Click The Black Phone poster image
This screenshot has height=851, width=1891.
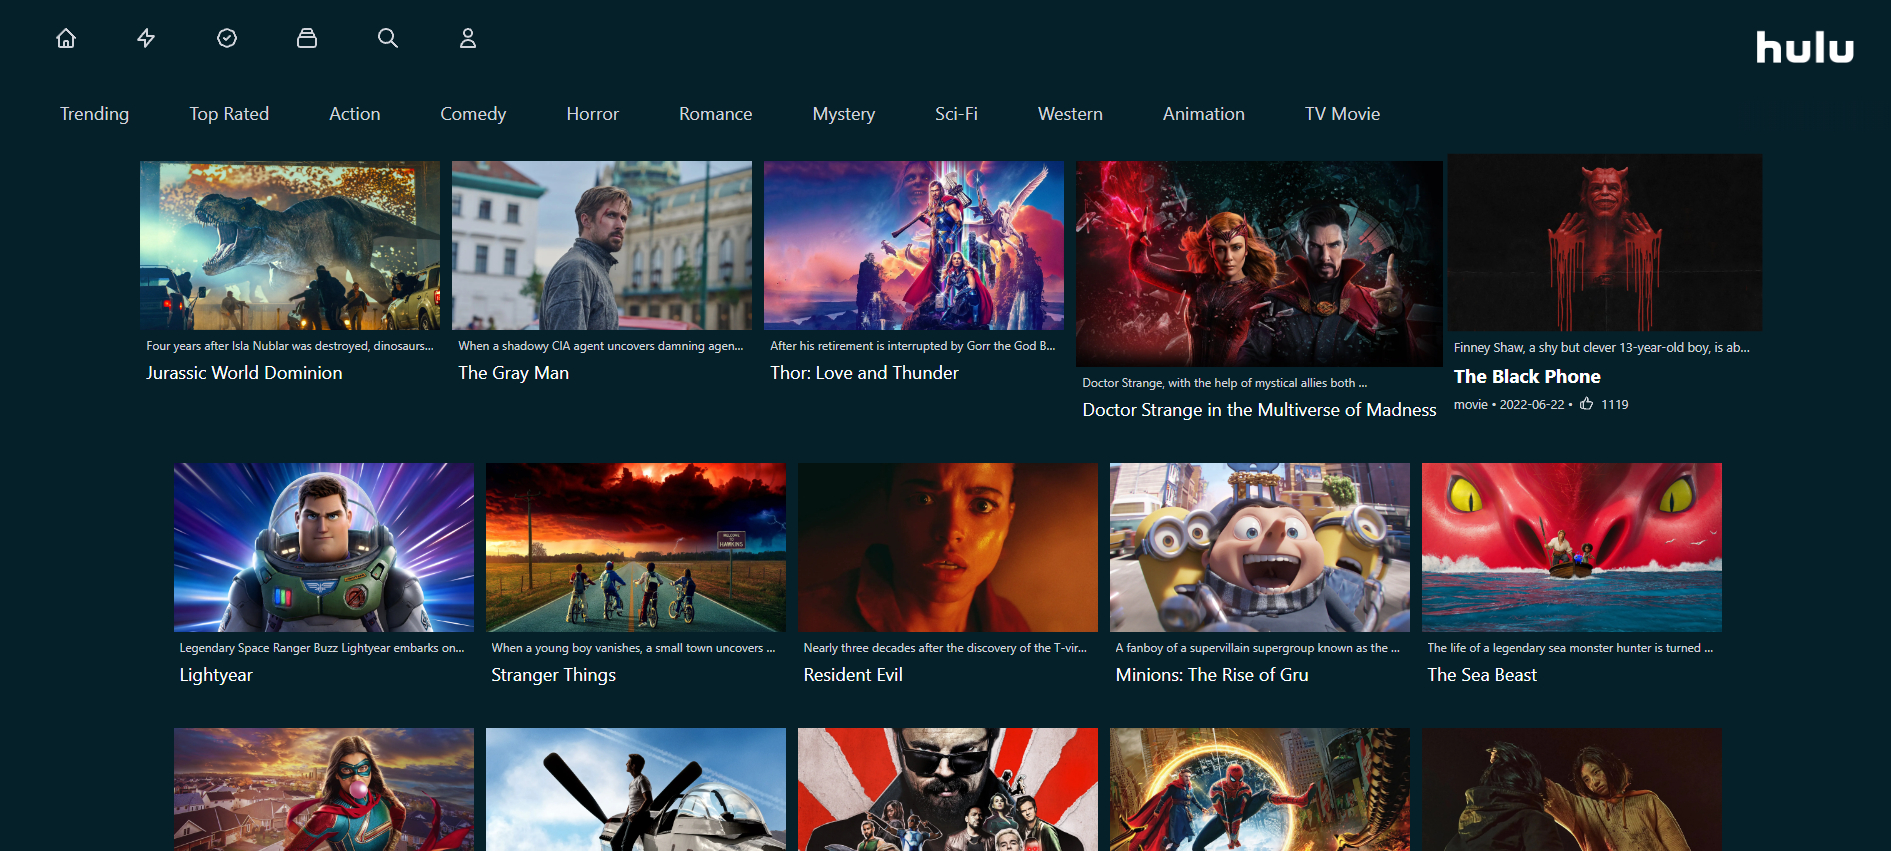click(x=1605, y=243)
